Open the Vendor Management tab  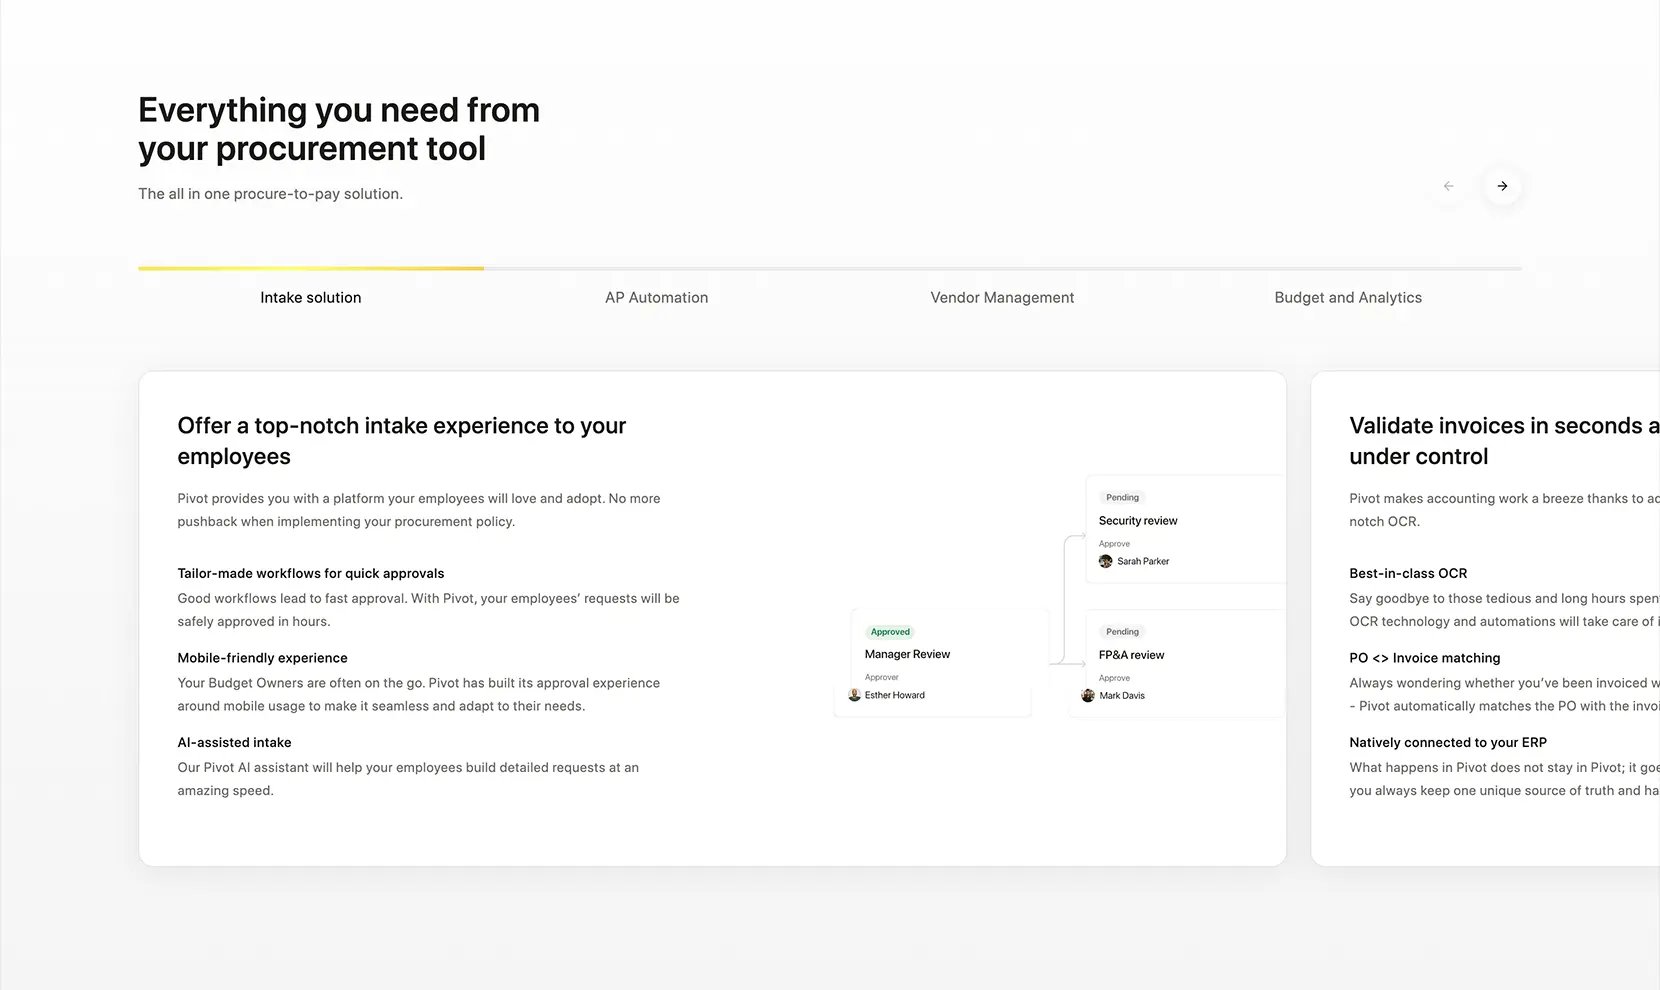point(1002,298)
